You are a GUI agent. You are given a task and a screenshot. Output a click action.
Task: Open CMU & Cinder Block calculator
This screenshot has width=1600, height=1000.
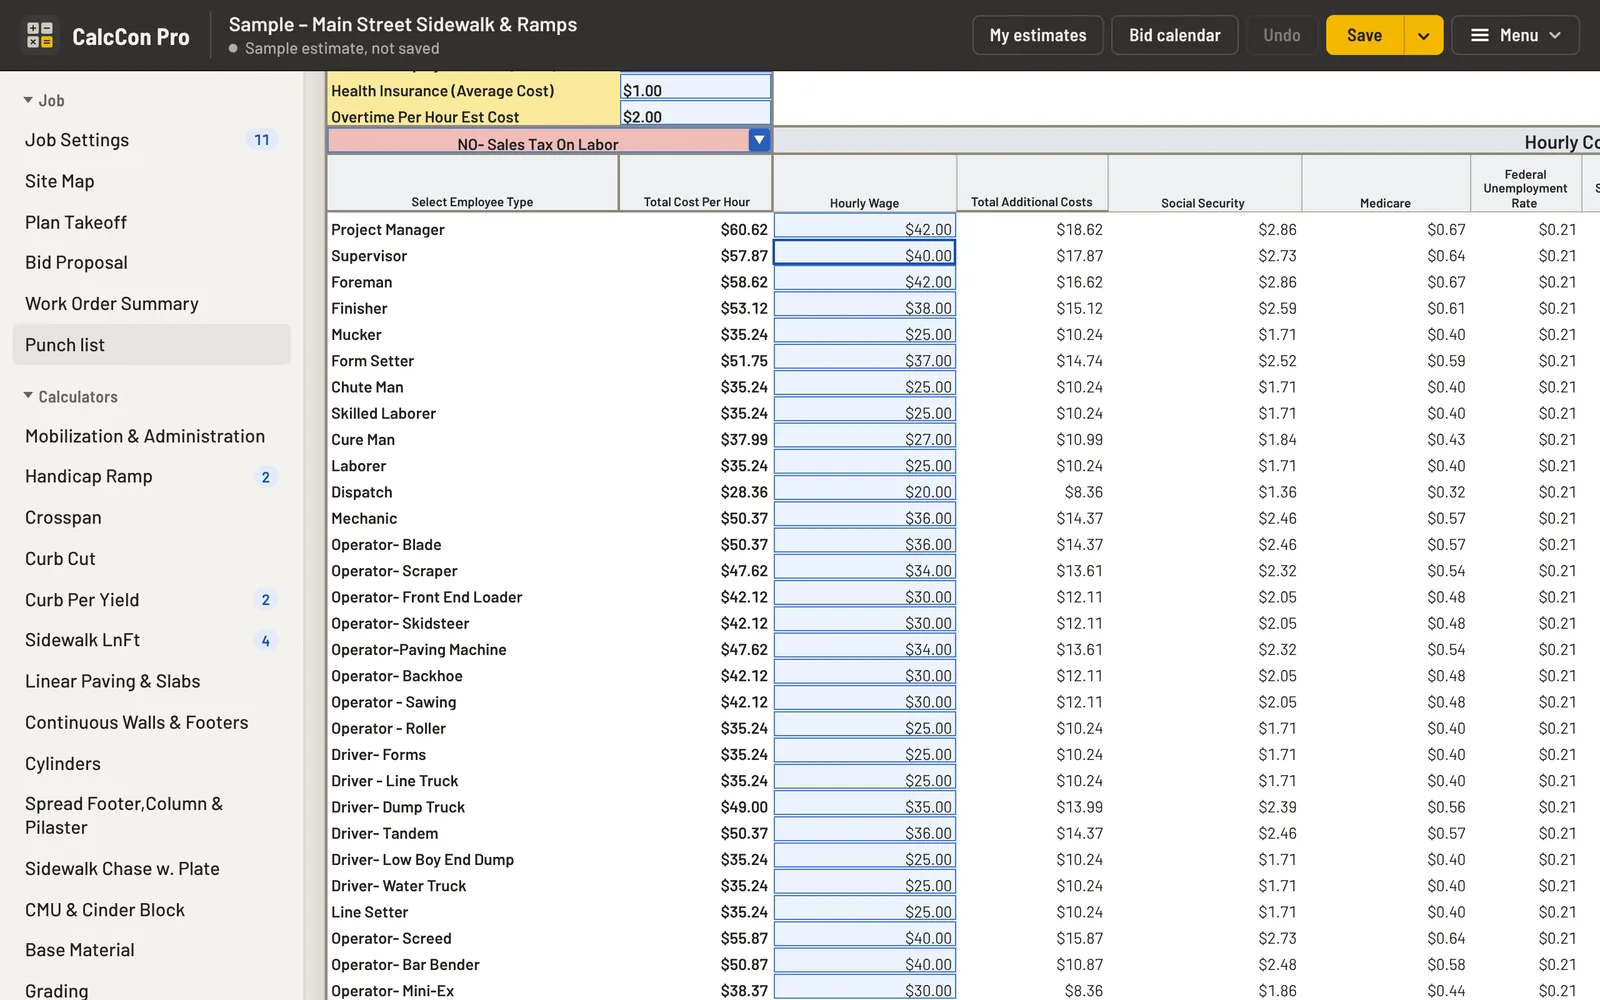coord(152,909)
